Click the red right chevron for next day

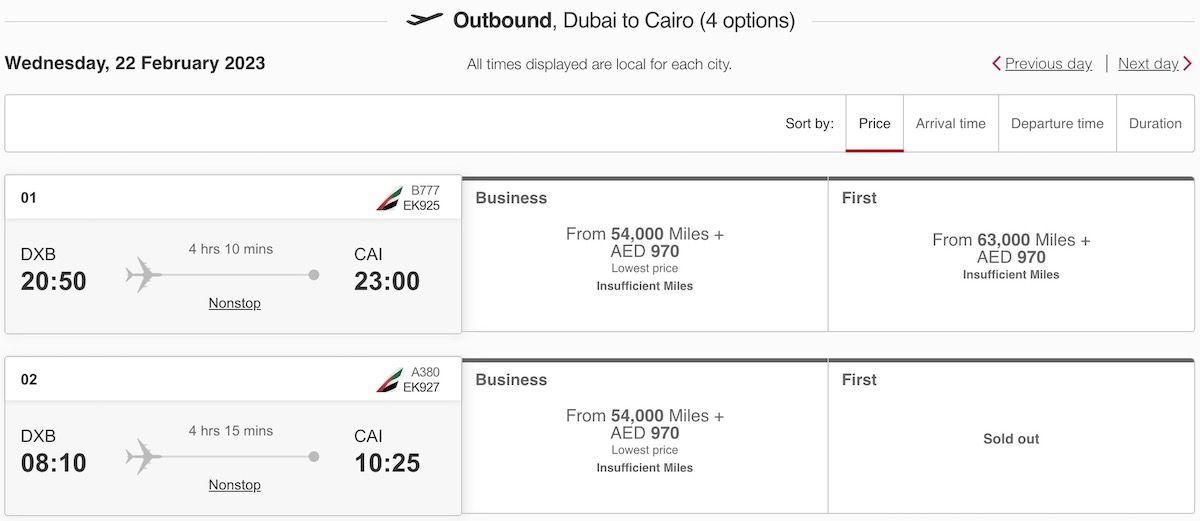click(x=1187, y=63)
